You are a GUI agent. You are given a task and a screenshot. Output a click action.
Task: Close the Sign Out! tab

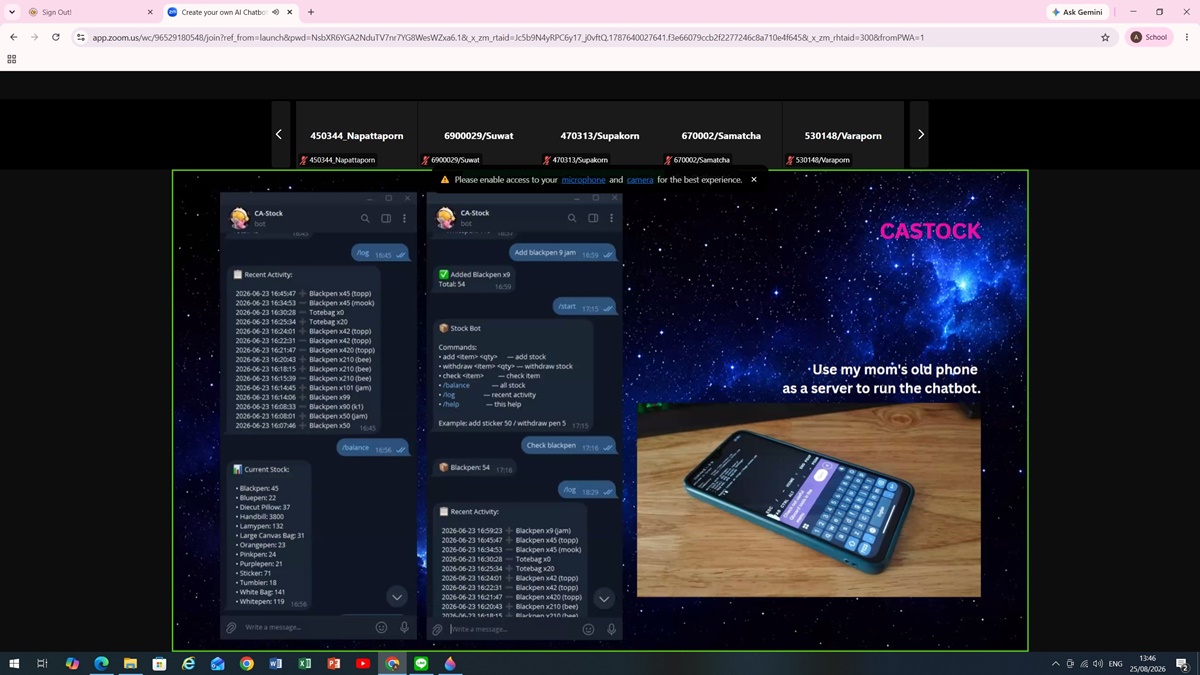click(150, 12)
